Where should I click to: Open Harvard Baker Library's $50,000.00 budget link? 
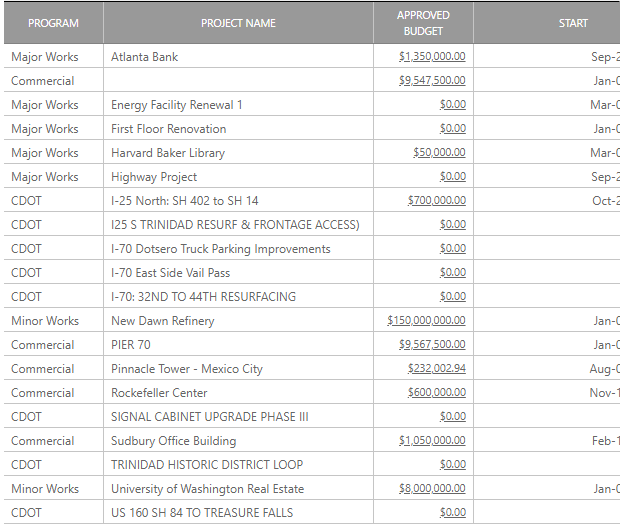click(x=439, y=153)
